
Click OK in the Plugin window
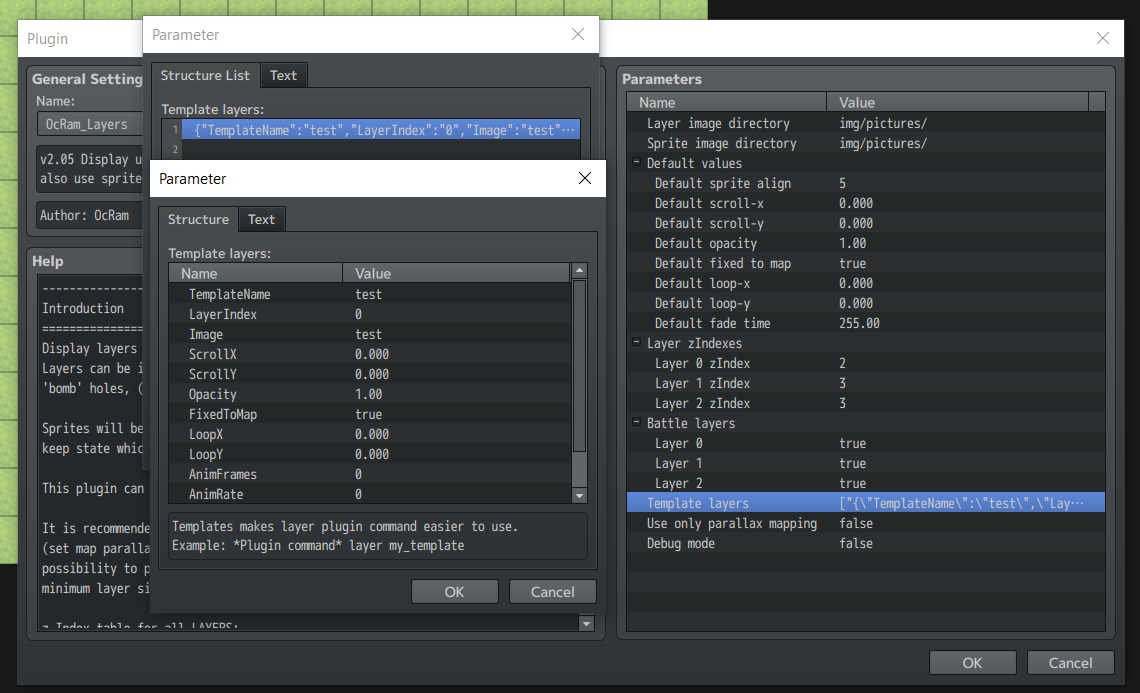coord(972,663)
